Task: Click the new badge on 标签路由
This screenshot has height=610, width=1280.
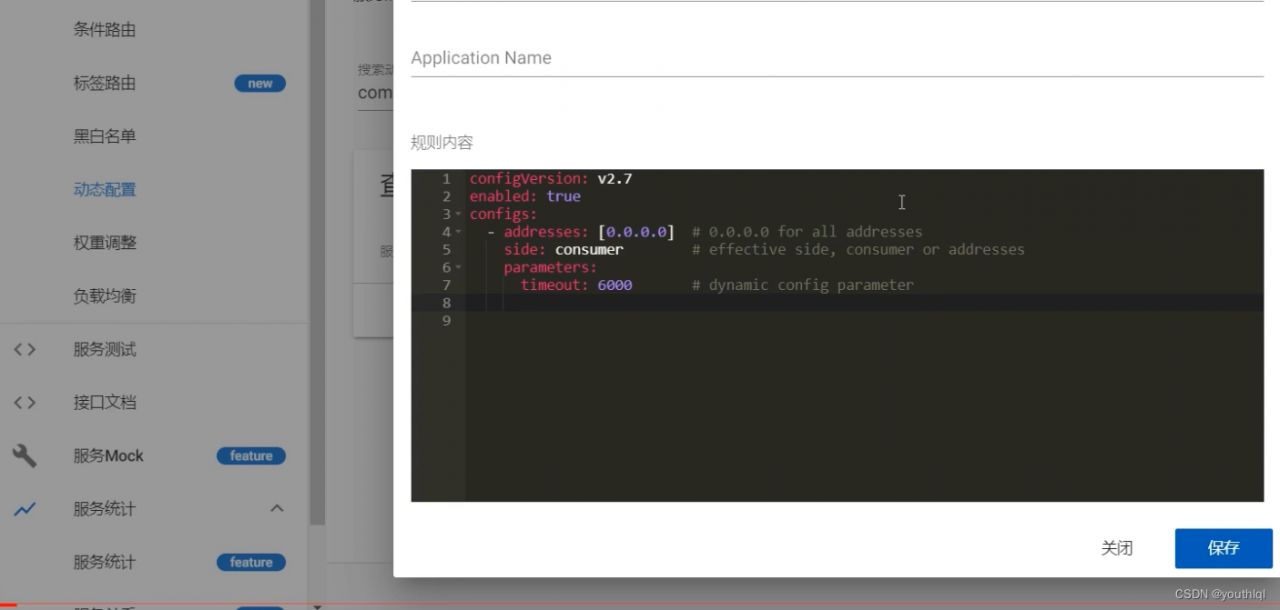Action: (x=260, y=84)
